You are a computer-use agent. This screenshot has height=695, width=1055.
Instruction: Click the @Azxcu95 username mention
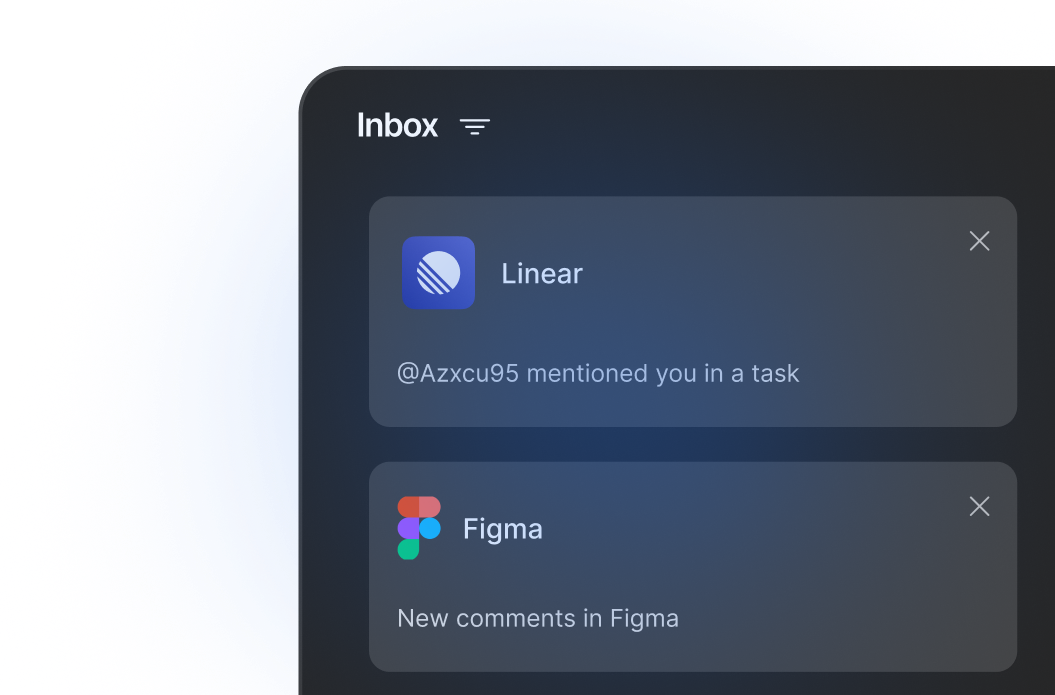tap(457, 374)
